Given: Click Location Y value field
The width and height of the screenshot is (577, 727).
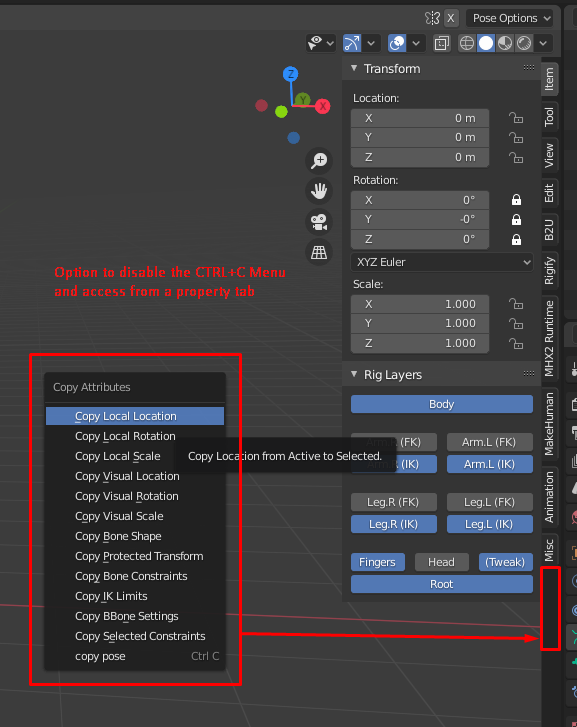Looking at the screenshot, I should pyautogui.click(x=420, y=137).
